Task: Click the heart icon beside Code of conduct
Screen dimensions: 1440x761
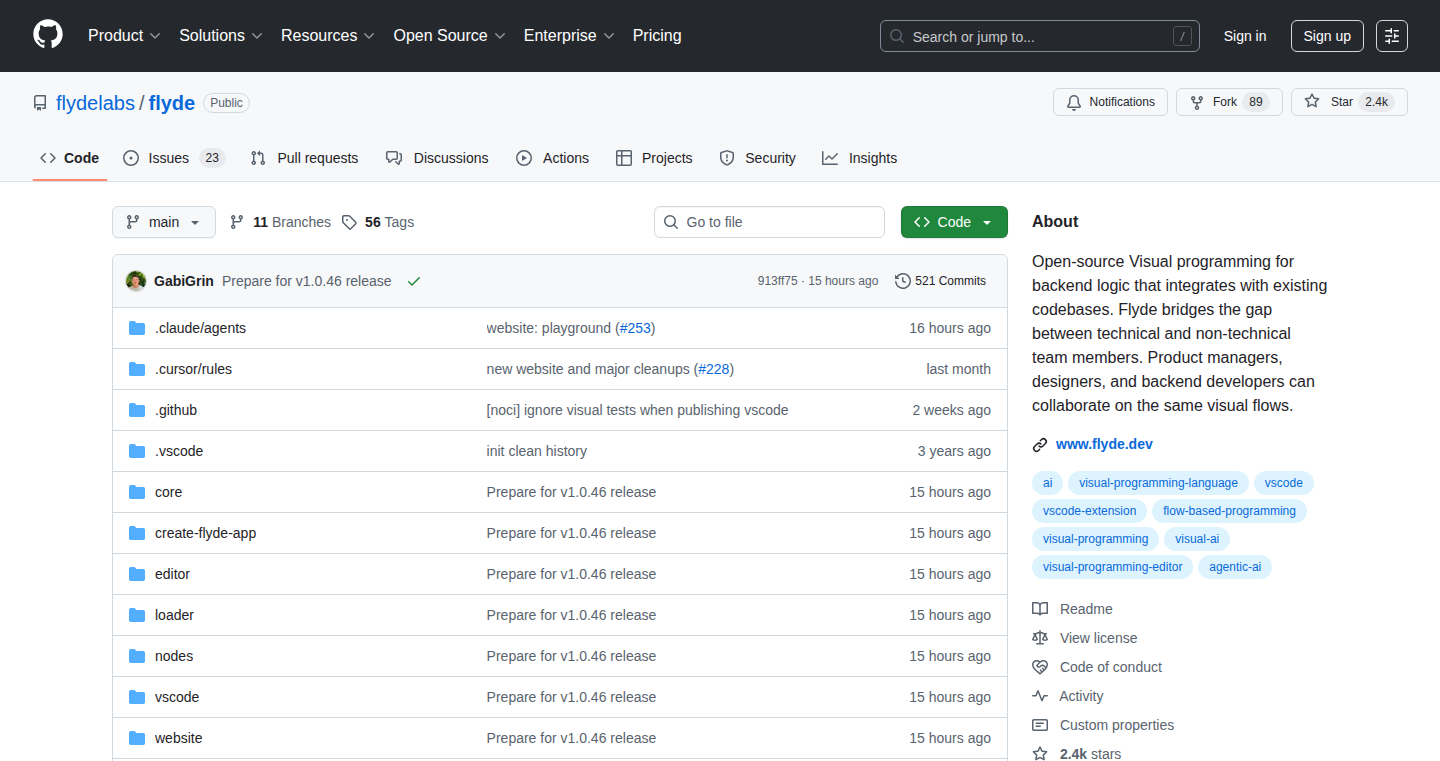Action: click(x=1040, y=667)
